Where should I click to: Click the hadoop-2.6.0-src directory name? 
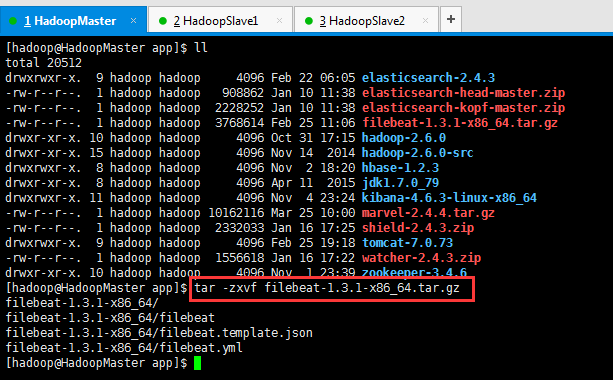click(417, 153)
